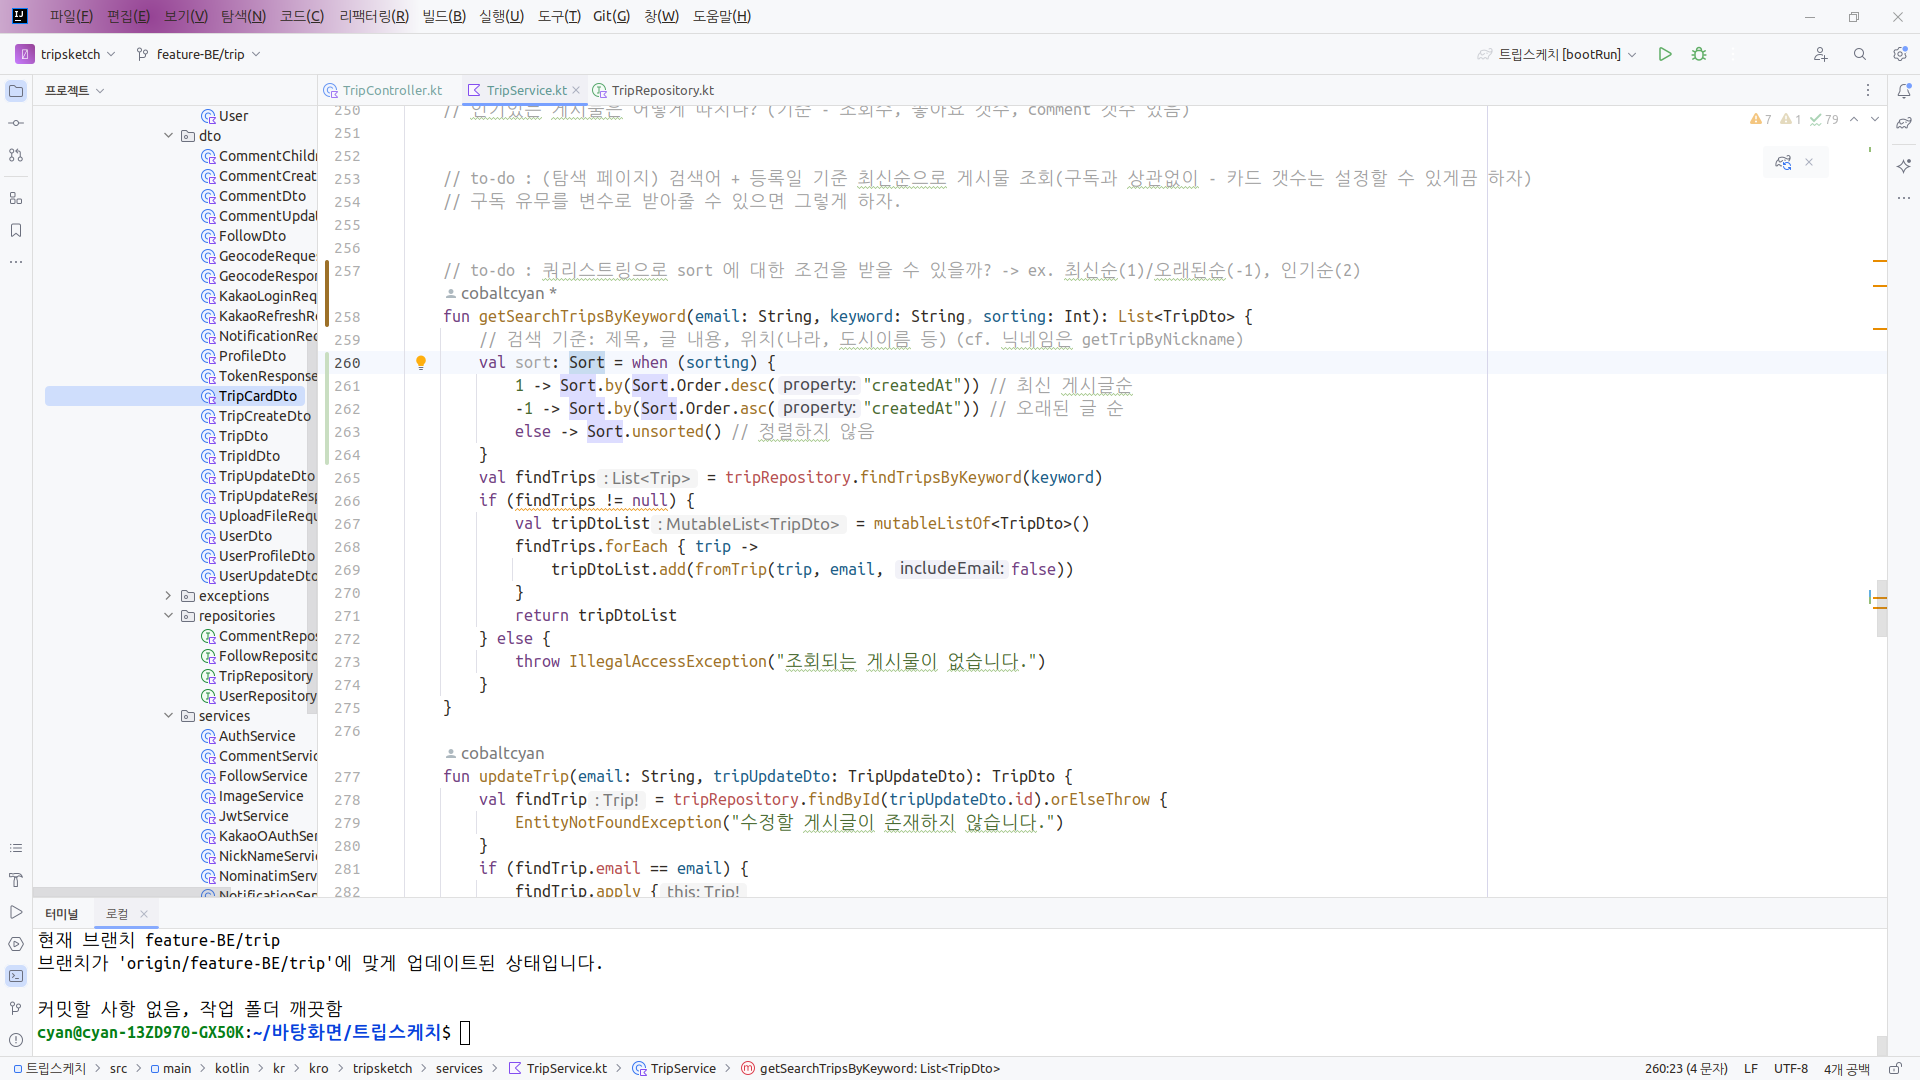Collapse the dto folder in the project tree

coord(168,136)
